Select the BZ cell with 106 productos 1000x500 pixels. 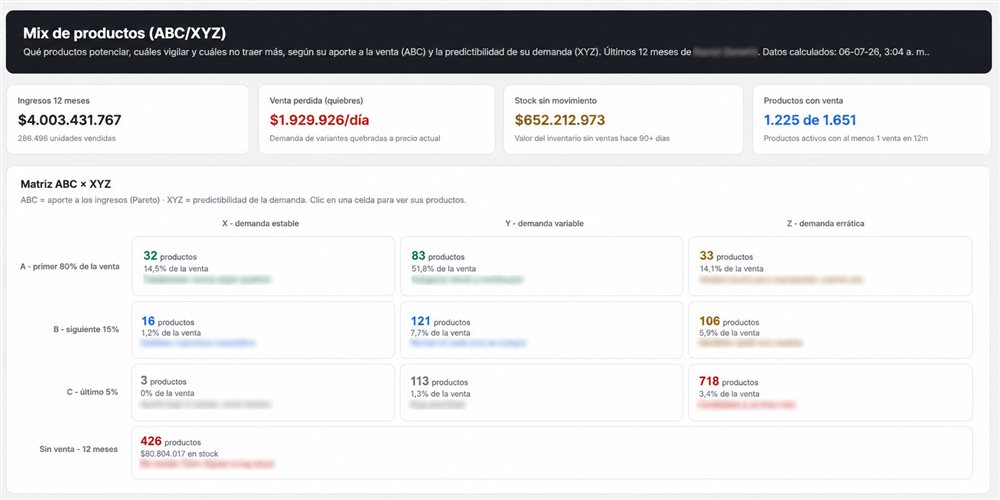point(830,330)
